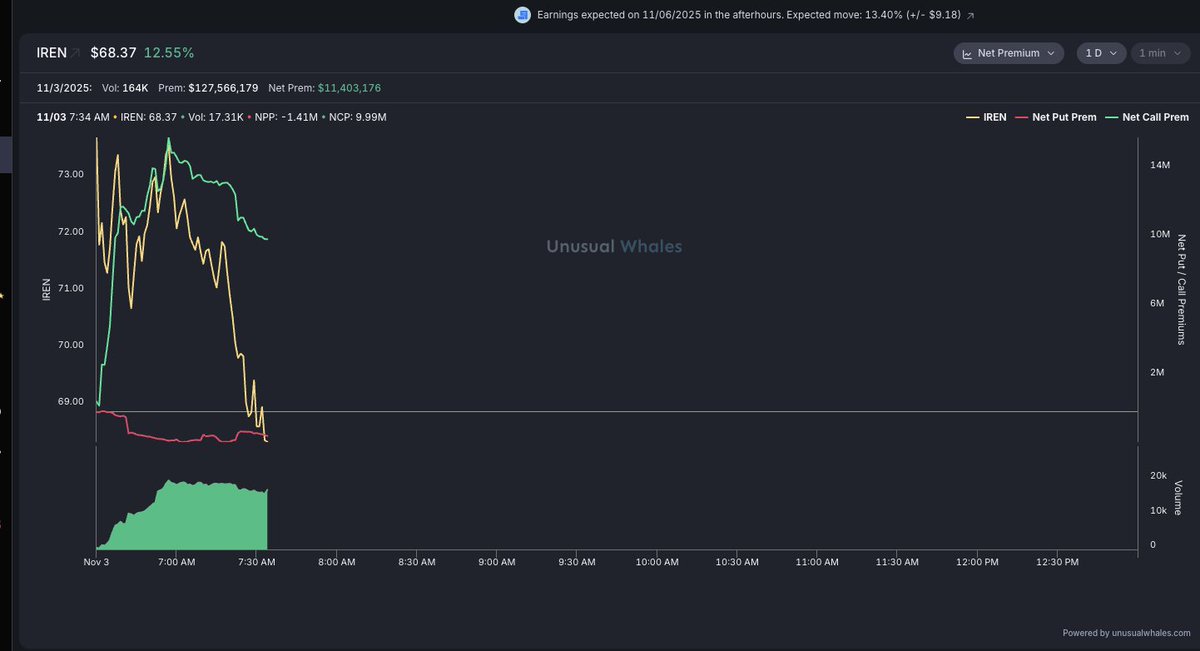This screenshot has height=651, width=1200.
Task: Click the yellow IREN legend line marker
Action: [x=972, y=117]
